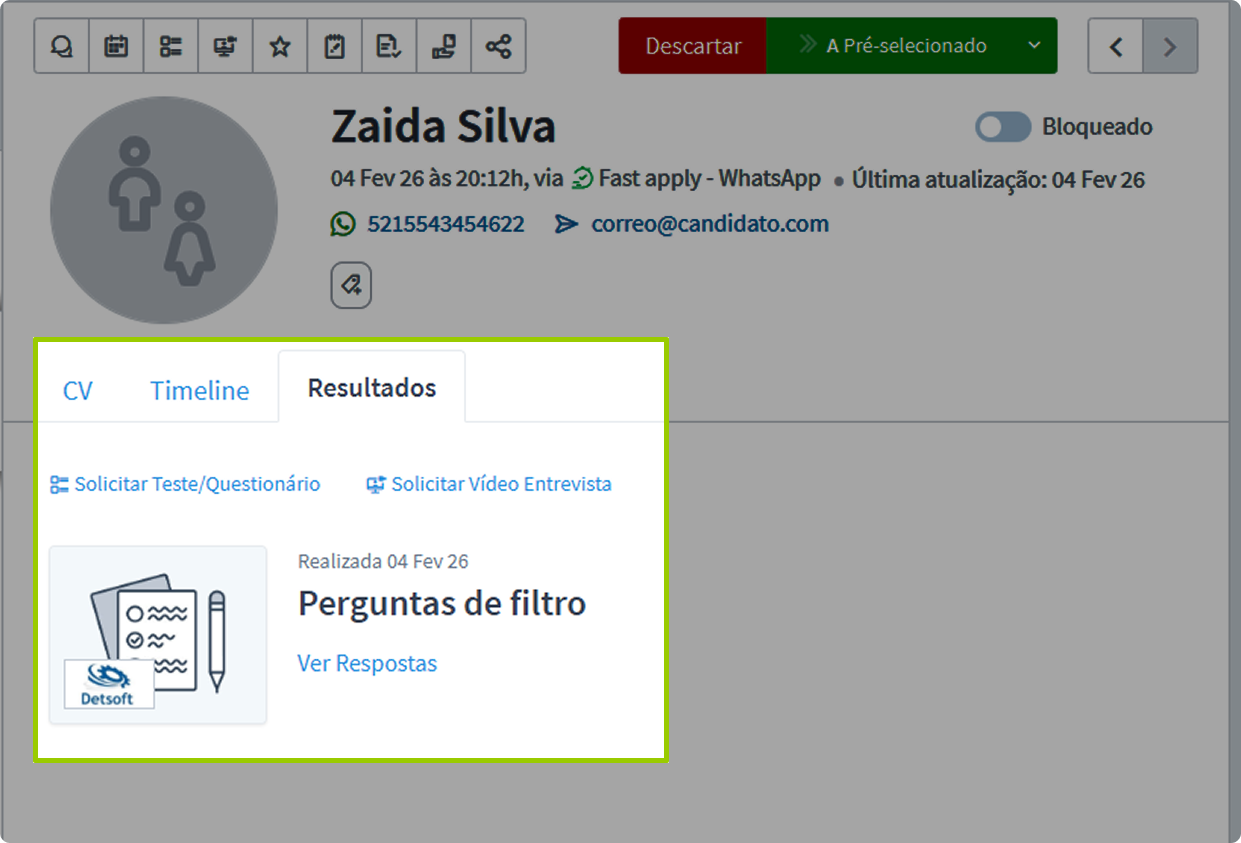Go to the previous candidate arrow
Image resolution: width=1241 pixels, height=843 pixels.
[x=1116, y=47]
